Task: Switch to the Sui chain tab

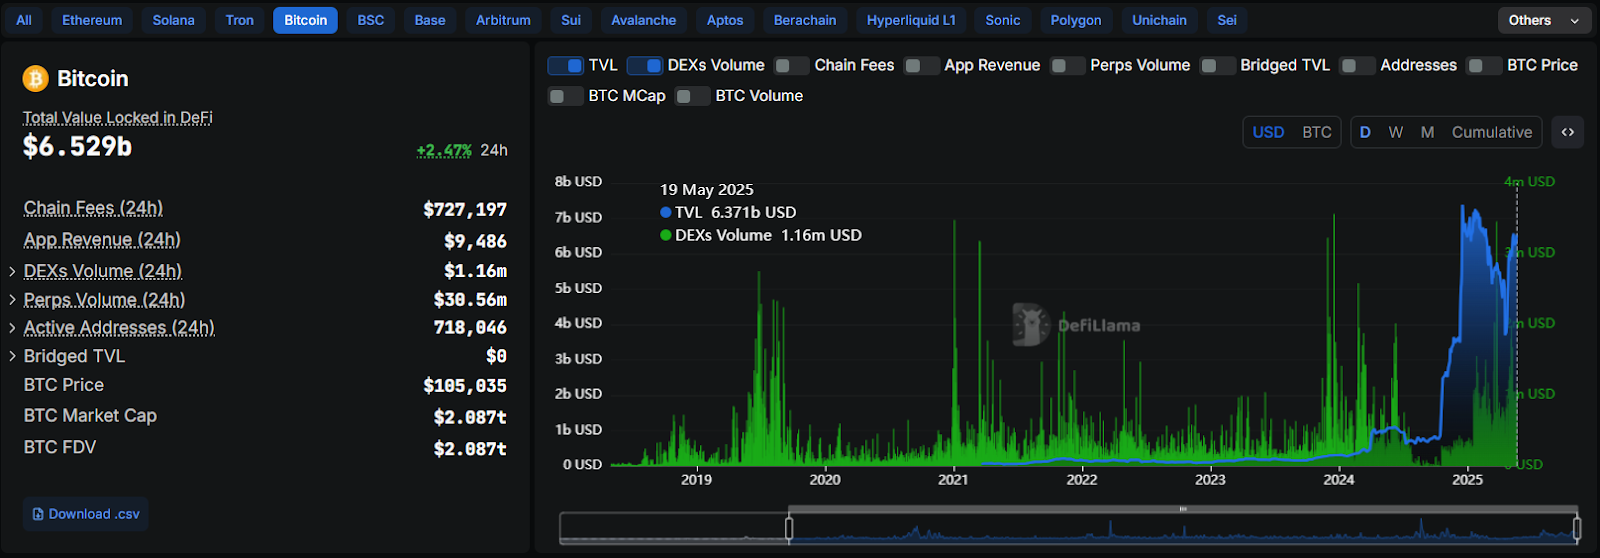Action: (571, 20)
